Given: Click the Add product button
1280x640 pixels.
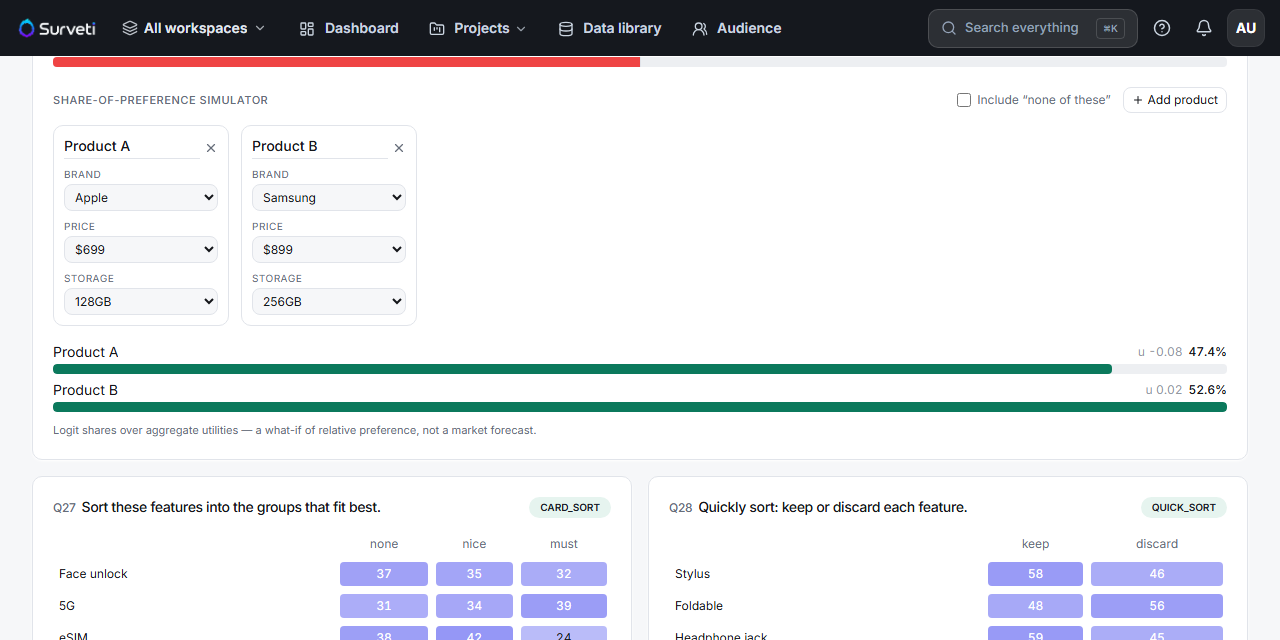Looking at the screenshot, I should [1175, 100].
